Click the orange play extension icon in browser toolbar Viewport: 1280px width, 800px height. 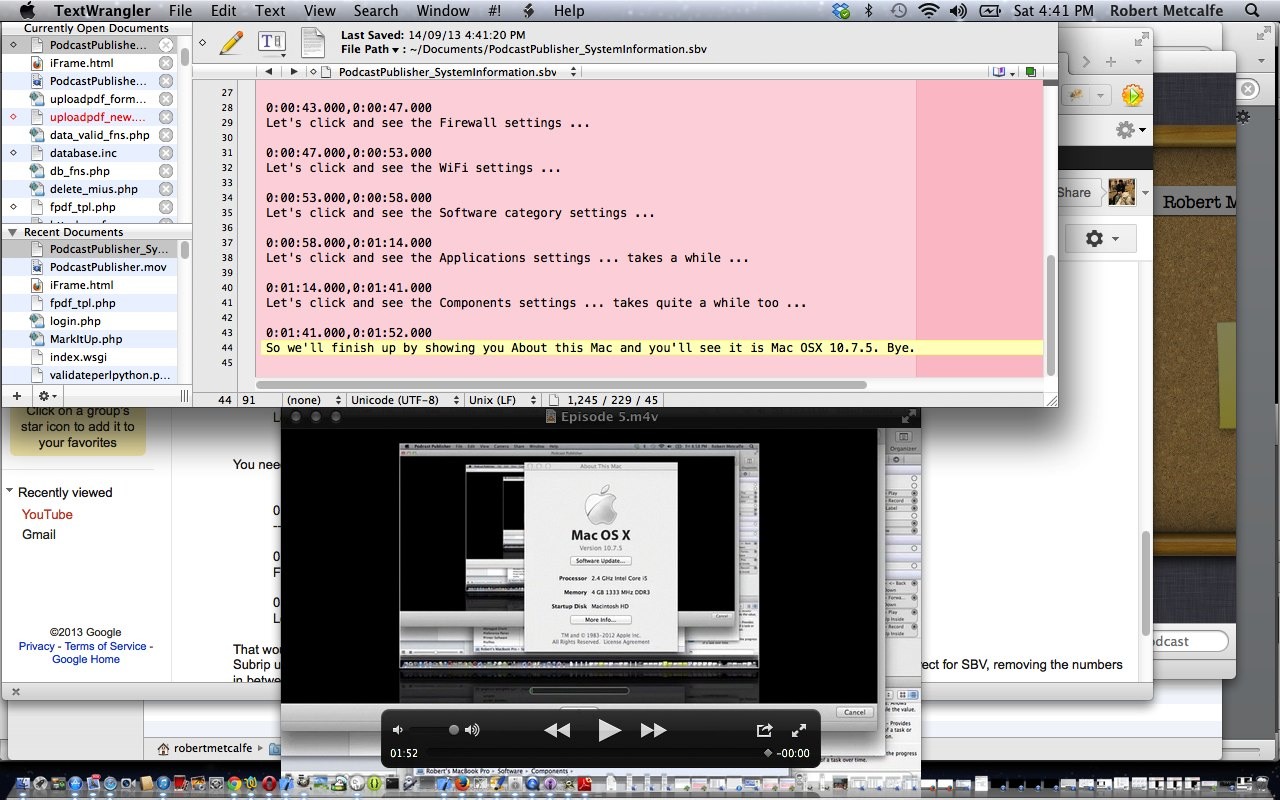(x=1132, y=95)
